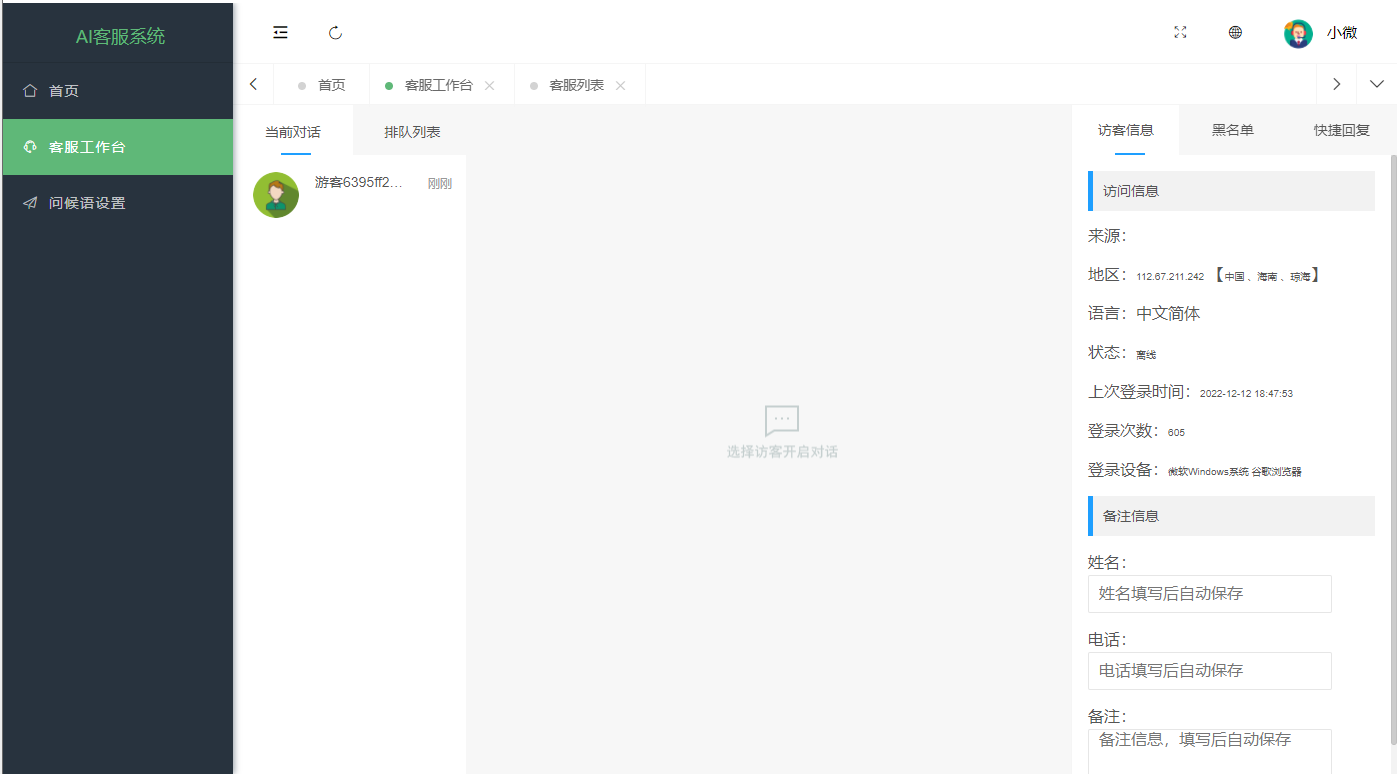Click the login count value 605
The height and width of the screenshot is (774, 1397).
(x=1176, y=433)
